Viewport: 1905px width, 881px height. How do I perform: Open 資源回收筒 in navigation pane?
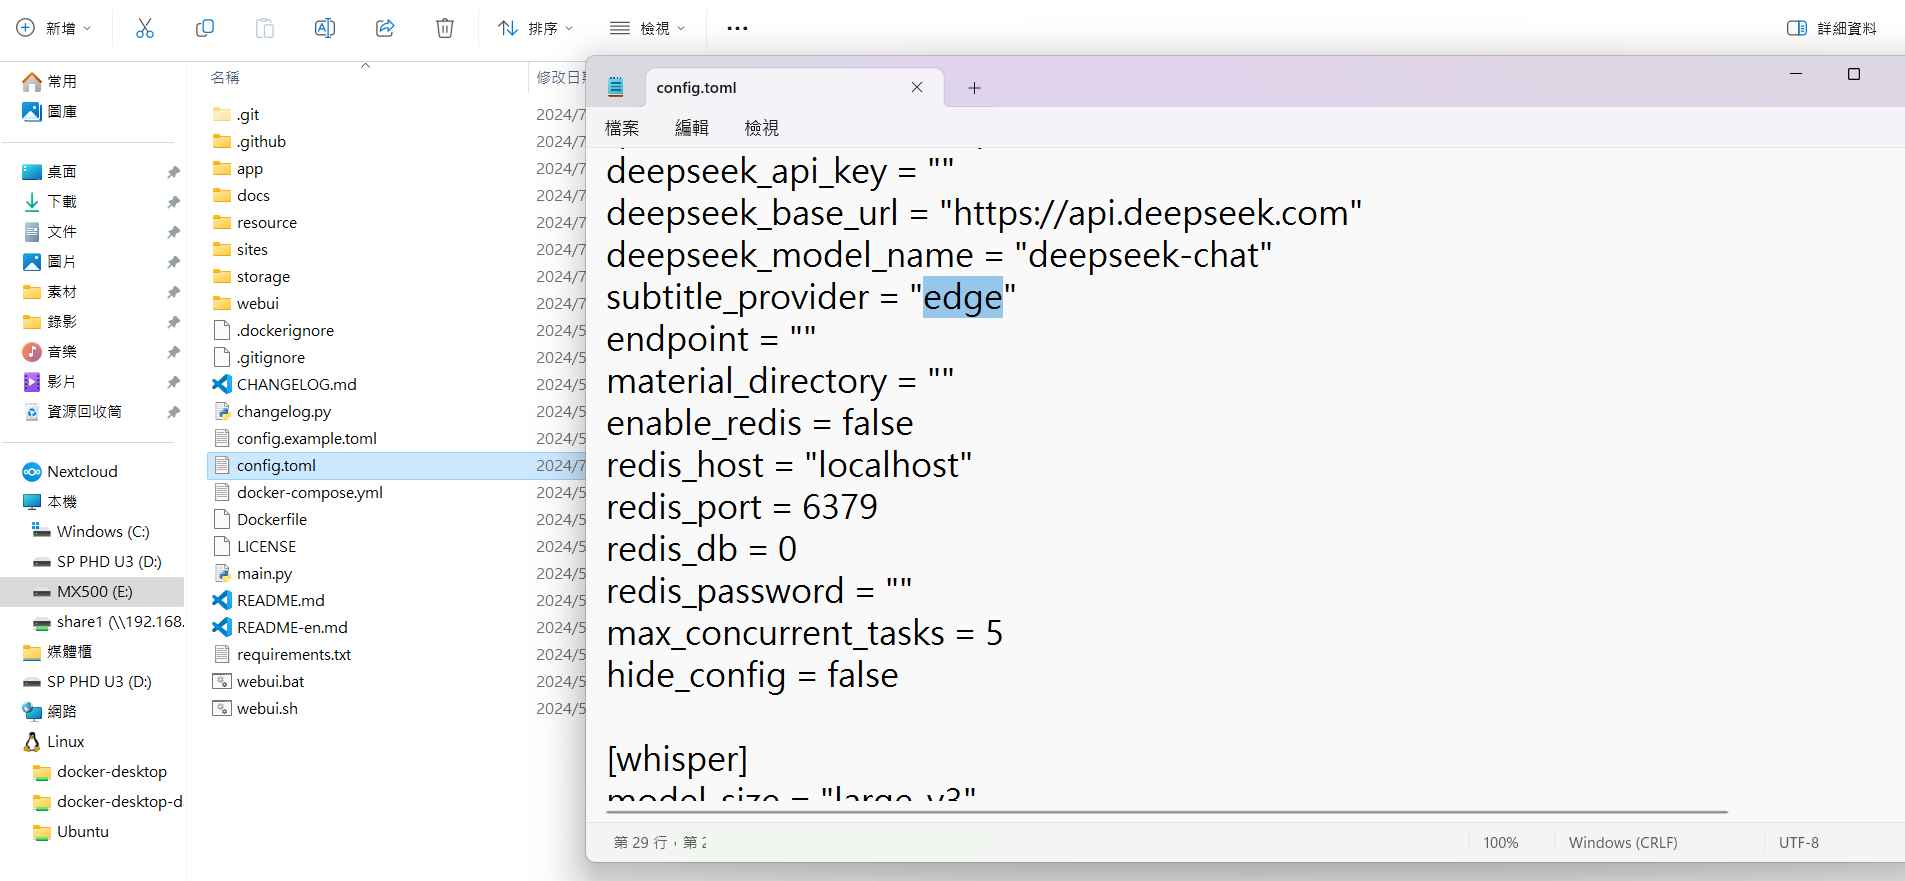tap(72, 411)
